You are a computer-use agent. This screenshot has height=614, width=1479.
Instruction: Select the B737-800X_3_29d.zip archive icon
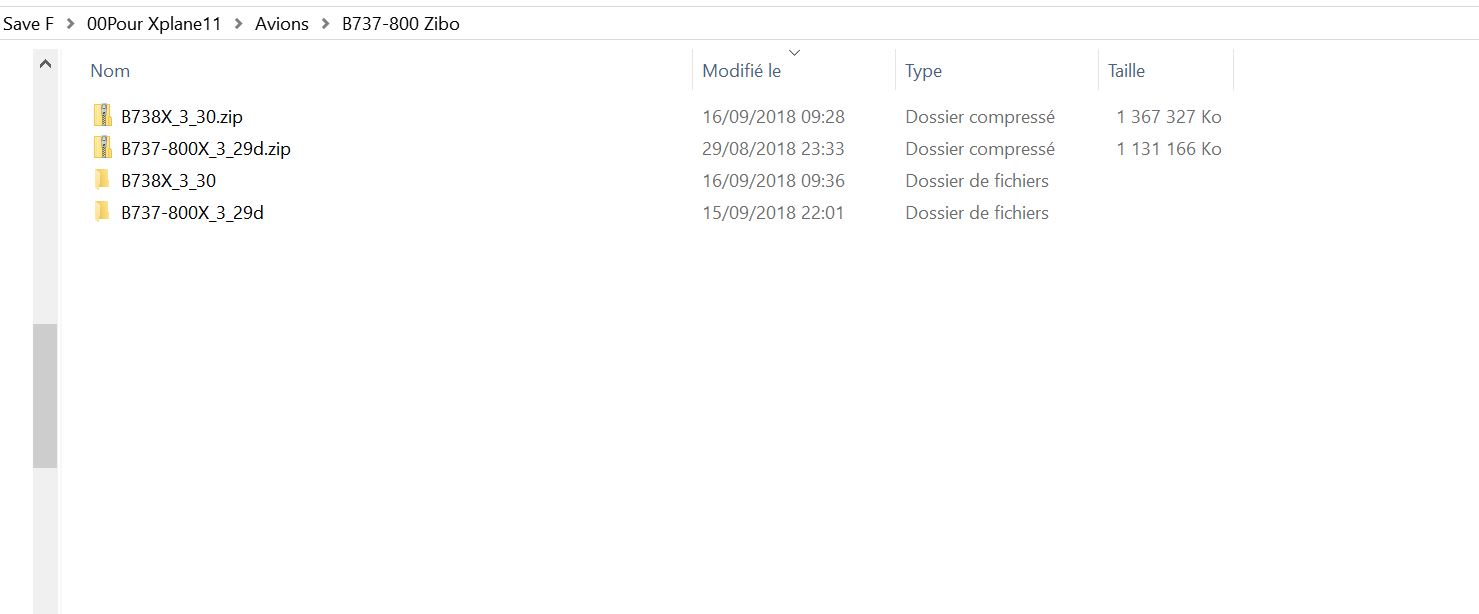coord(102,148)
